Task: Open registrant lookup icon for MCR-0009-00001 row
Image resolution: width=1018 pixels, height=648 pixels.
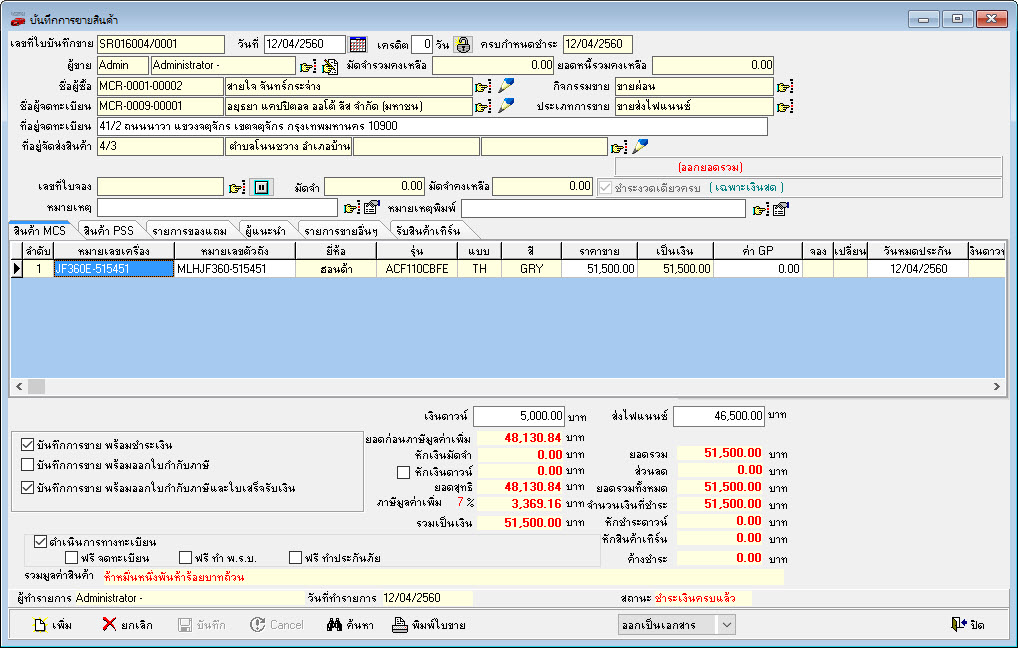Action: click(x=482, y=106)
